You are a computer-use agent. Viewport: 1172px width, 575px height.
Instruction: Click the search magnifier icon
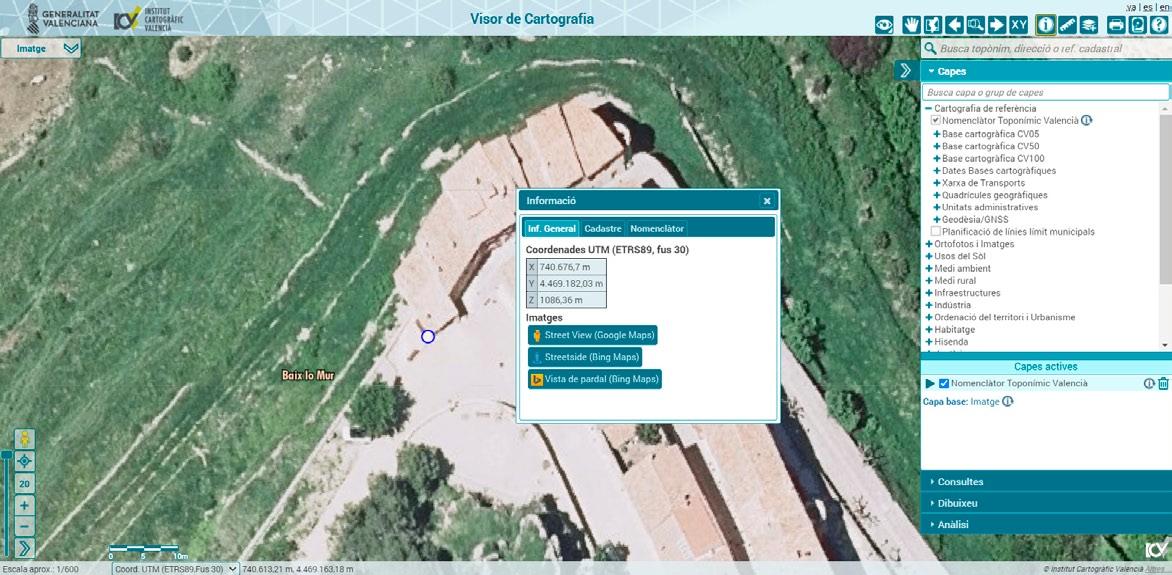[x=930, y=49]
